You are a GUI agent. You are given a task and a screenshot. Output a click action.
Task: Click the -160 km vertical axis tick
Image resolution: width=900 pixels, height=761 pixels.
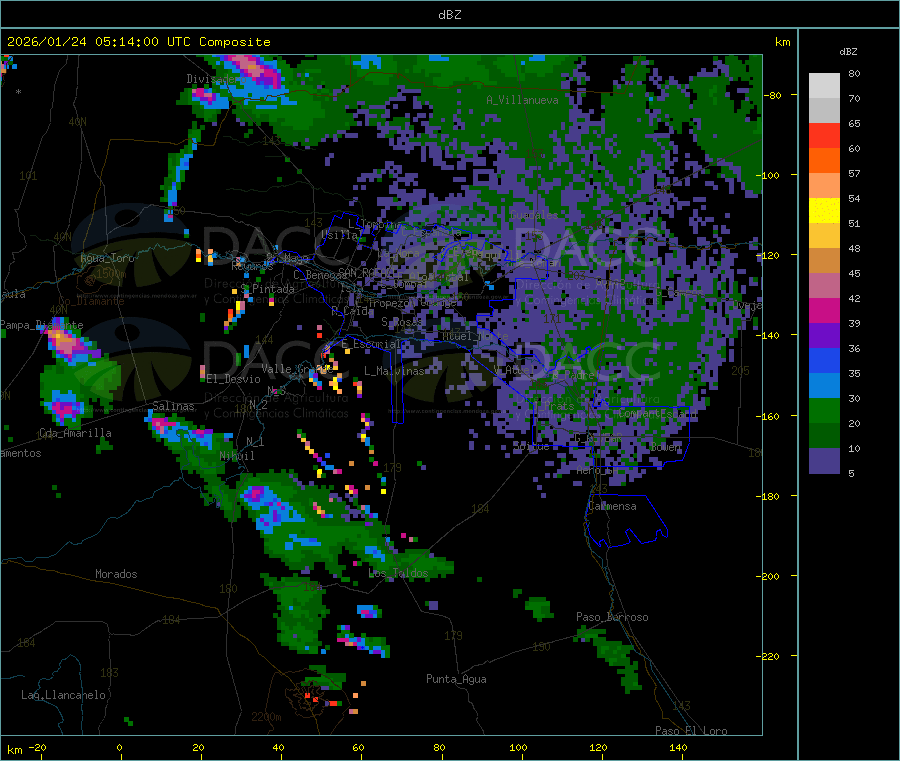coord(770,416)
